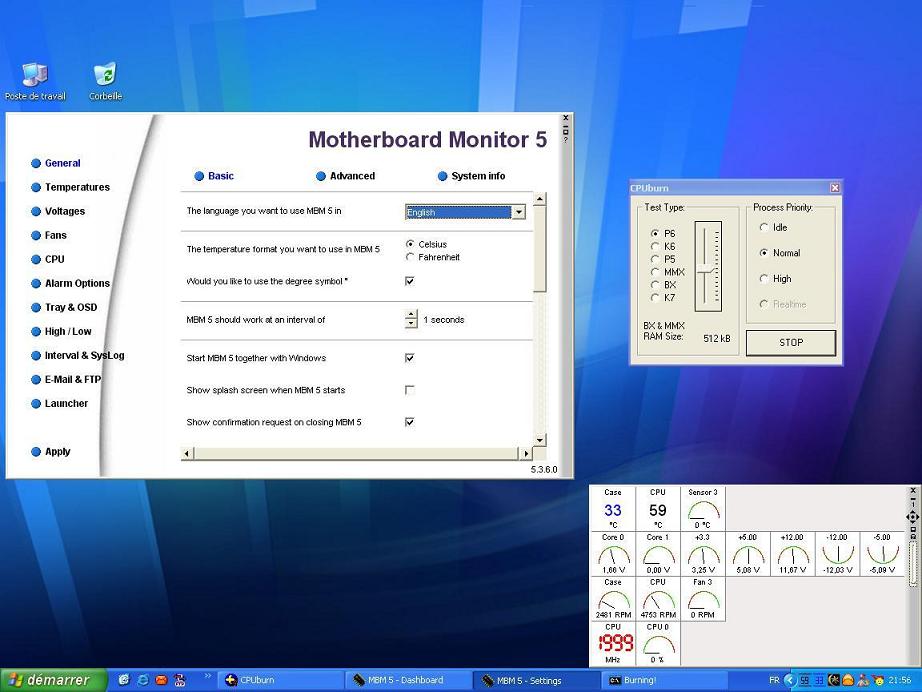Switch to the Advanced tab
Screen dimensions: 922x692
[346, 176]
